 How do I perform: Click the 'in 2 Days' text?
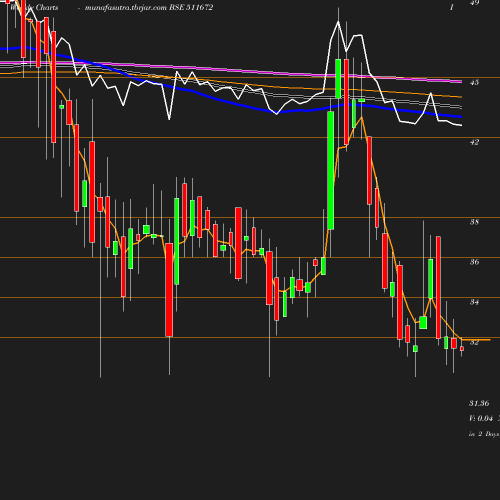click(484, 434)
